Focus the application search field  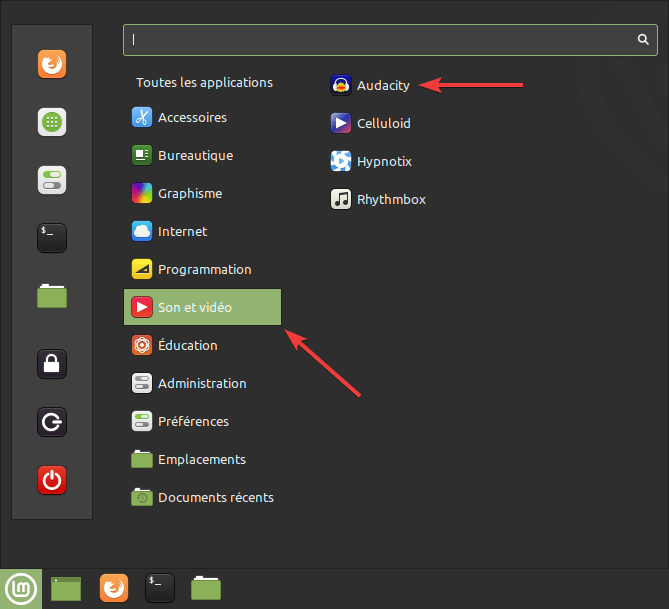390,40
